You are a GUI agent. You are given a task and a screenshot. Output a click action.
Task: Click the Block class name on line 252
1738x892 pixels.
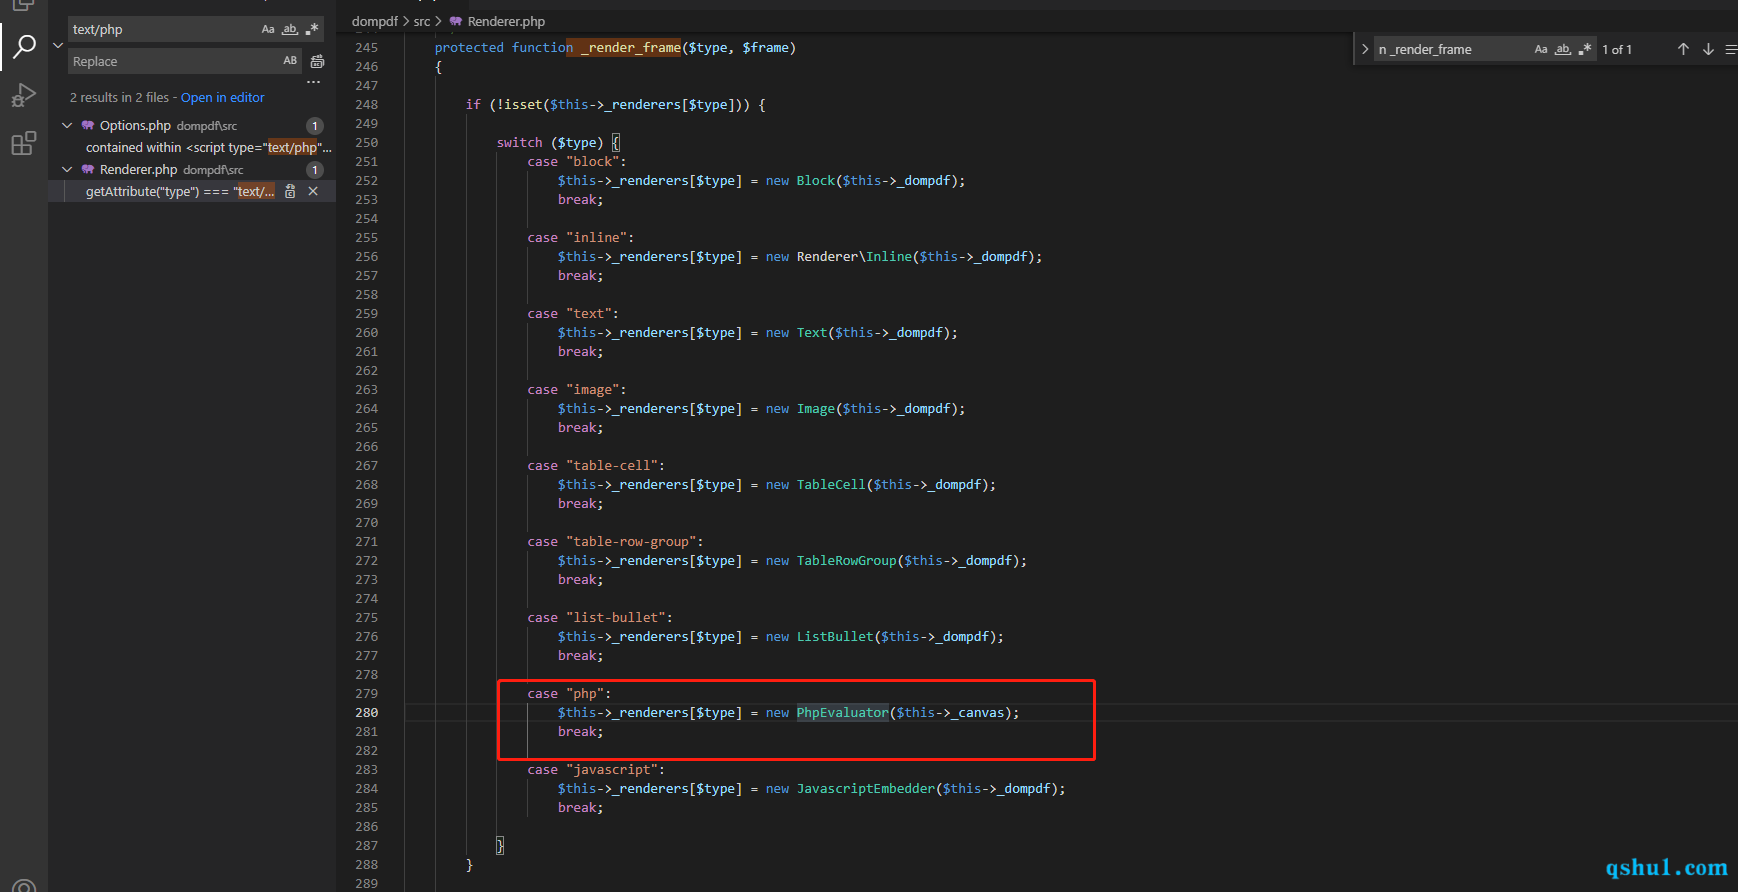[815, 181]
